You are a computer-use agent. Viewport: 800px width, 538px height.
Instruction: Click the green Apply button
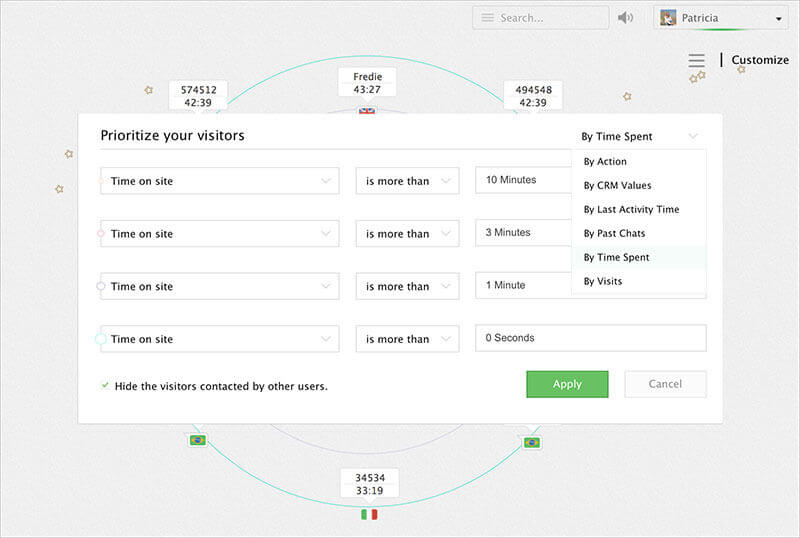[567, 384]
